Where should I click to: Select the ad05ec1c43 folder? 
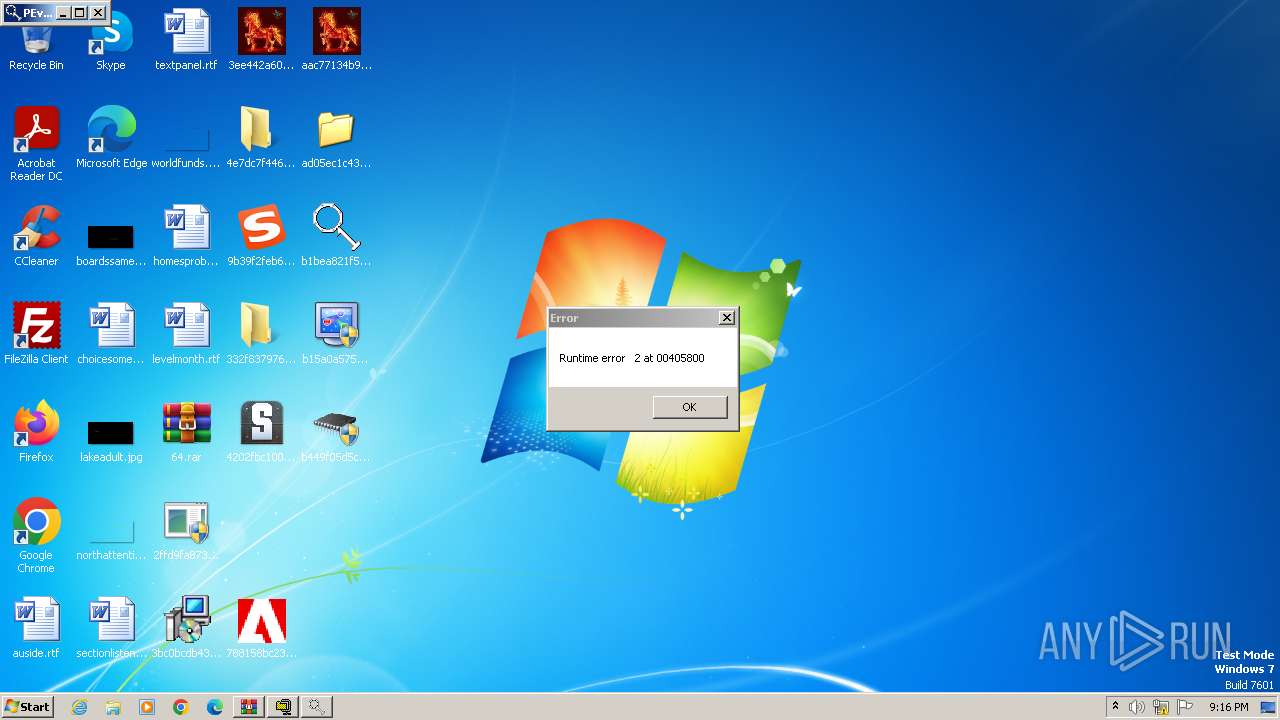(x=336, y=139)
